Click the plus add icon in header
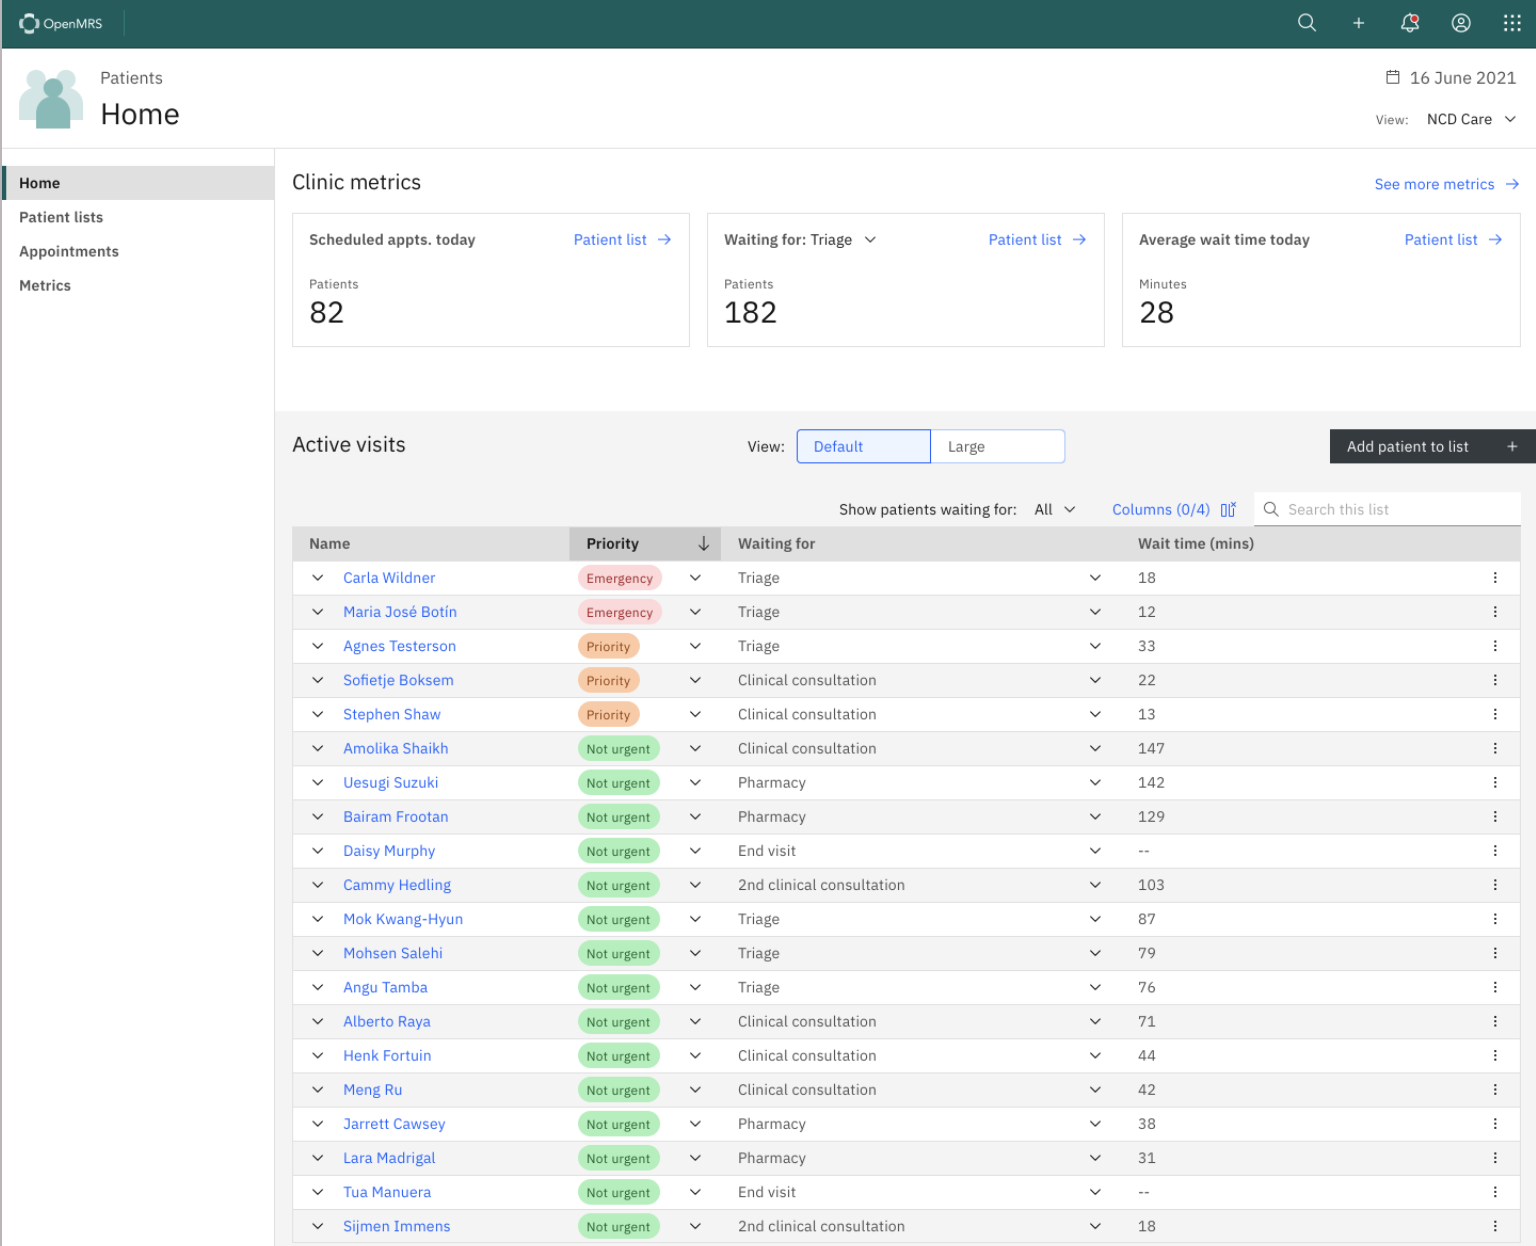Screen dimensions: 1536x1246 [1358, 23]
